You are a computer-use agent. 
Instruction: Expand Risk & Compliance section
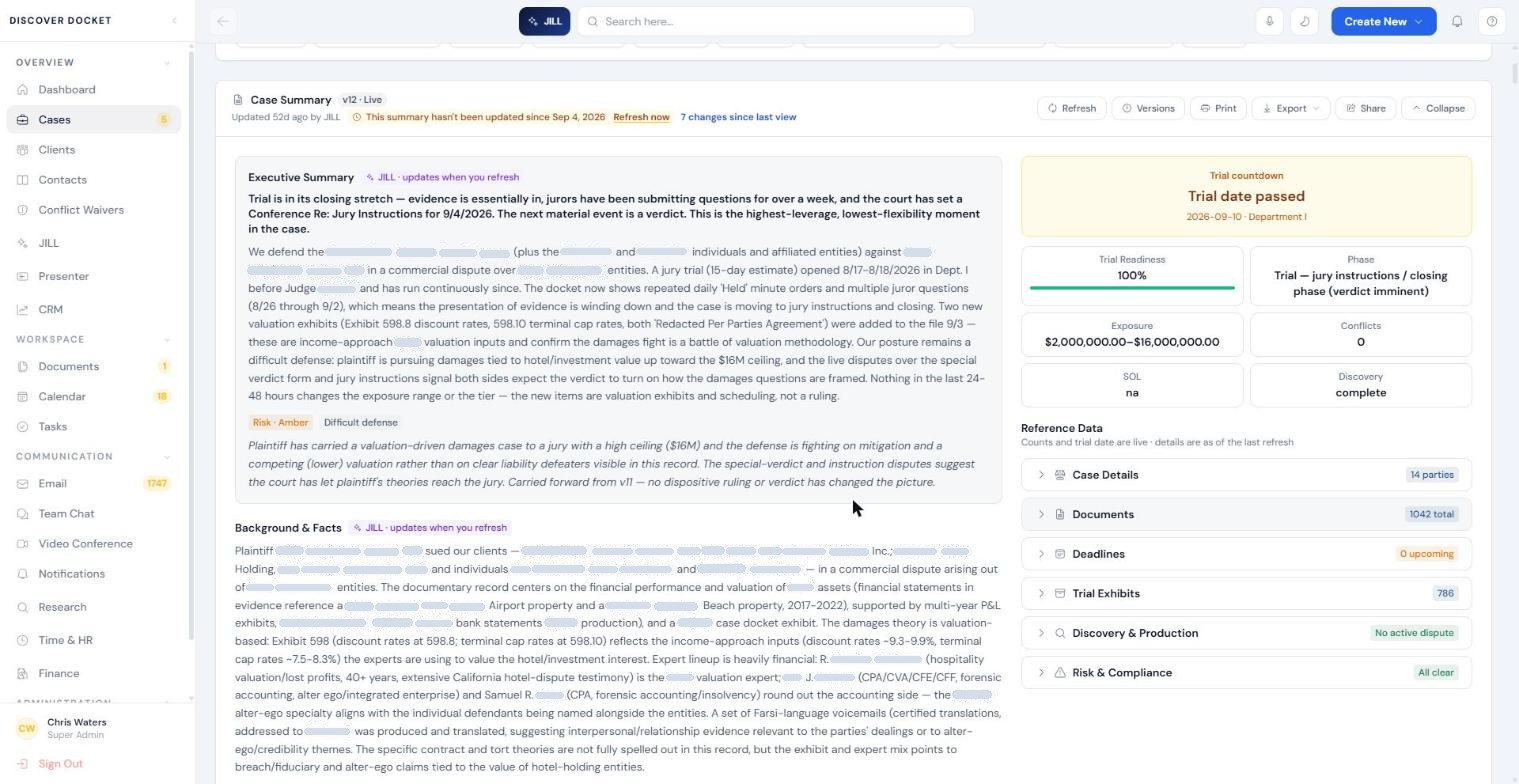(1246, 673)
